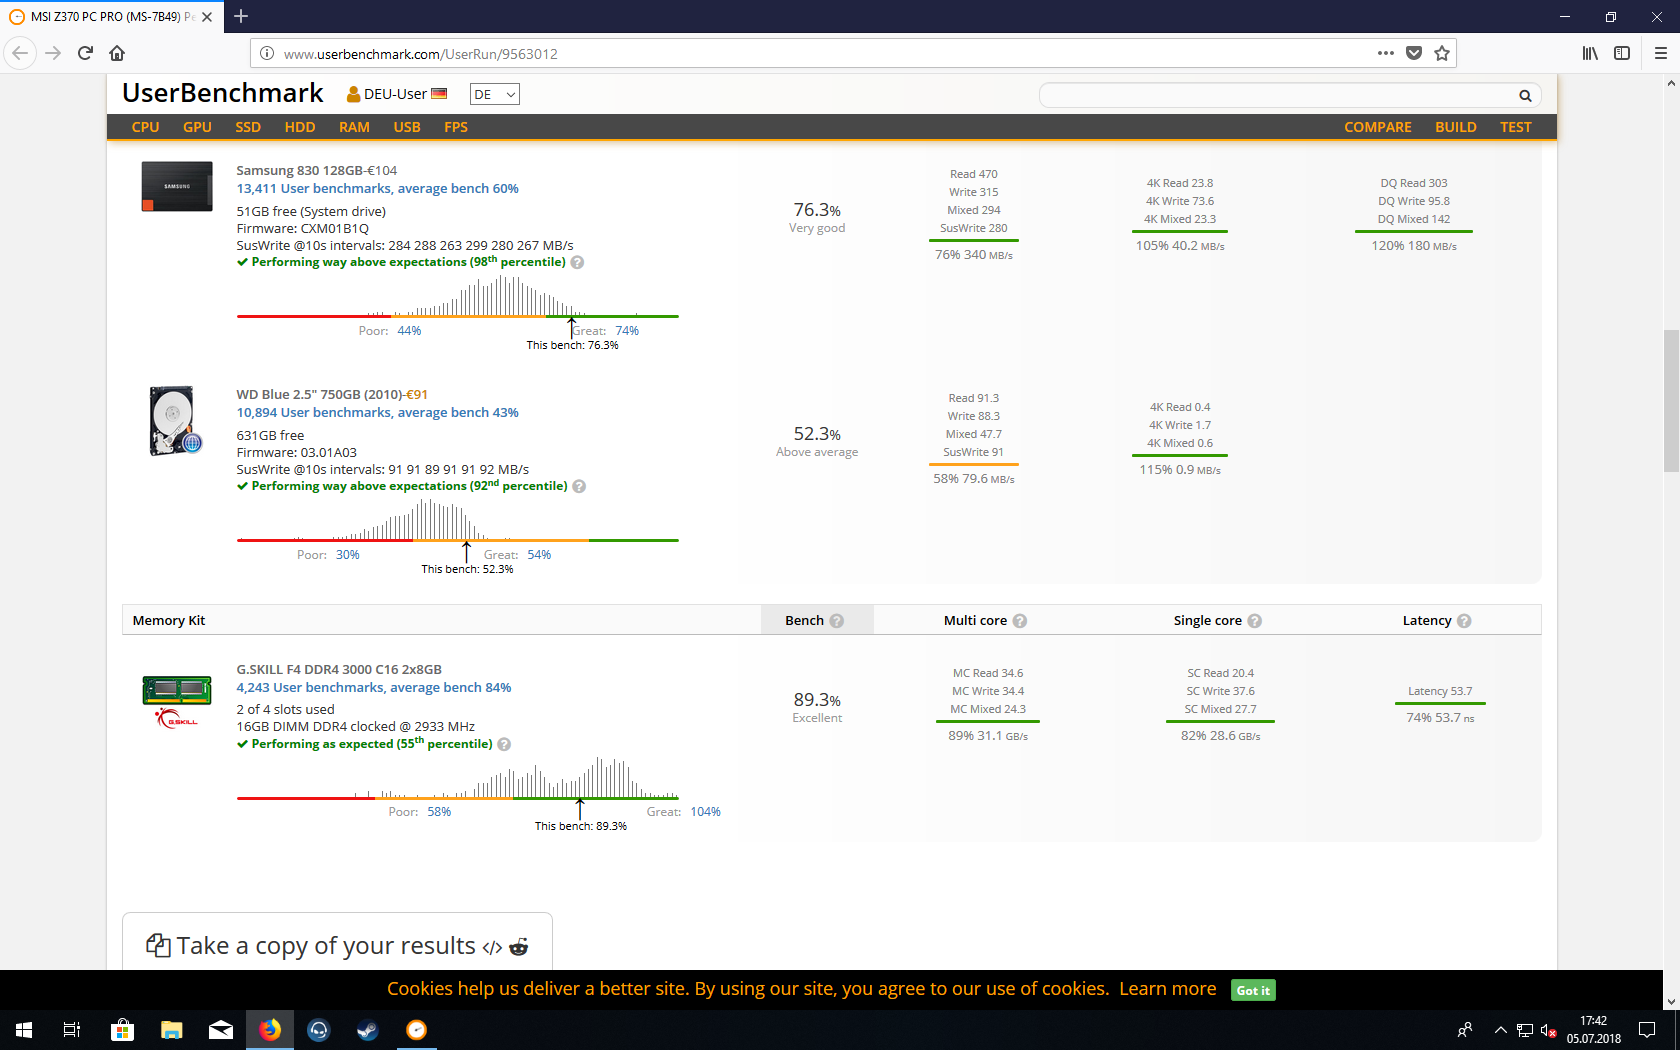Open File Explorer from the taskbar

[x=172, y=1030]
